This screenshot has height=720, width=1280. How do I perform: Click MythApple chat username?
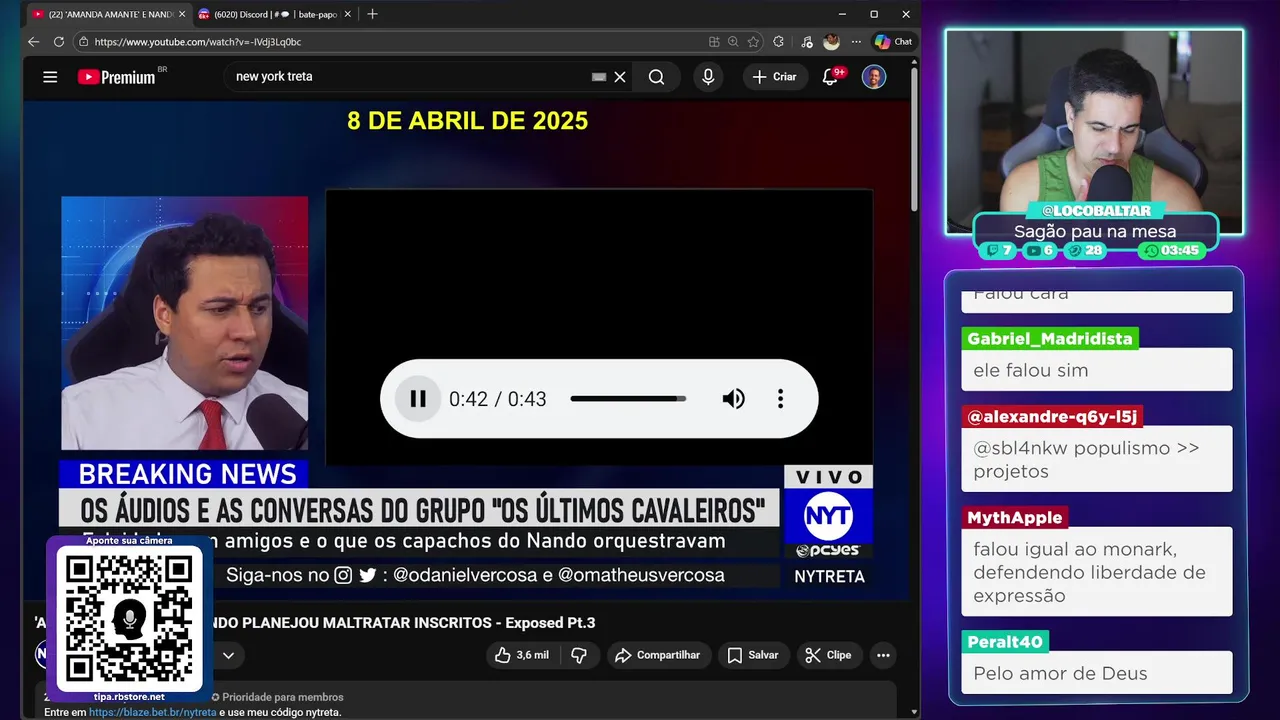click(1014, 518)
